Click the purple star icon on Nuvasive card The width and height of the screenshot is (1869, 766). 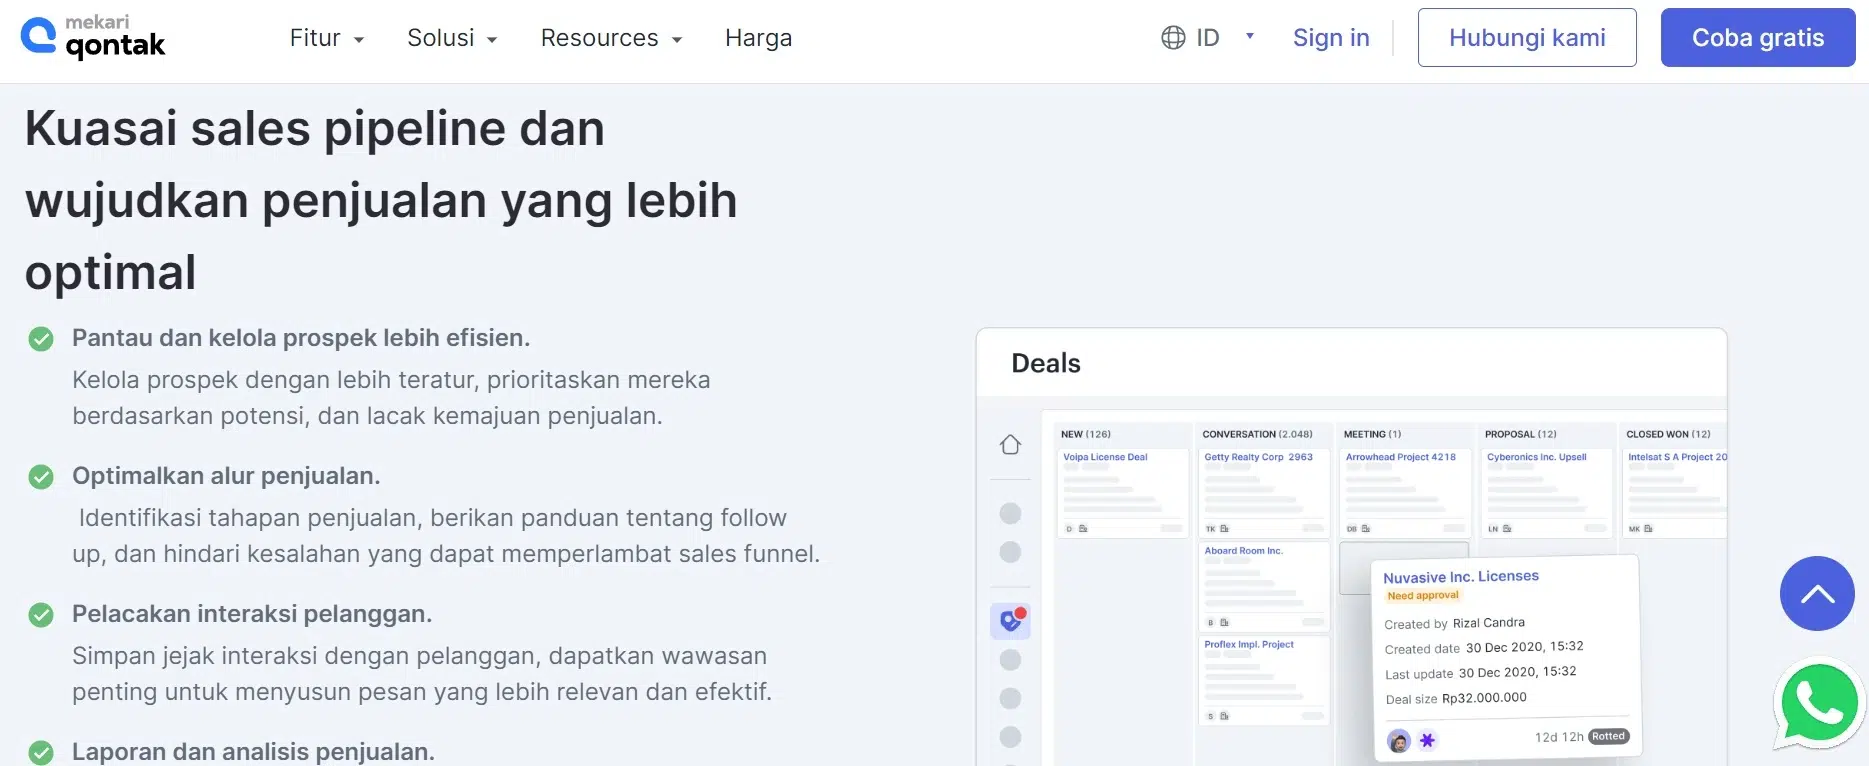(1427, 740)
